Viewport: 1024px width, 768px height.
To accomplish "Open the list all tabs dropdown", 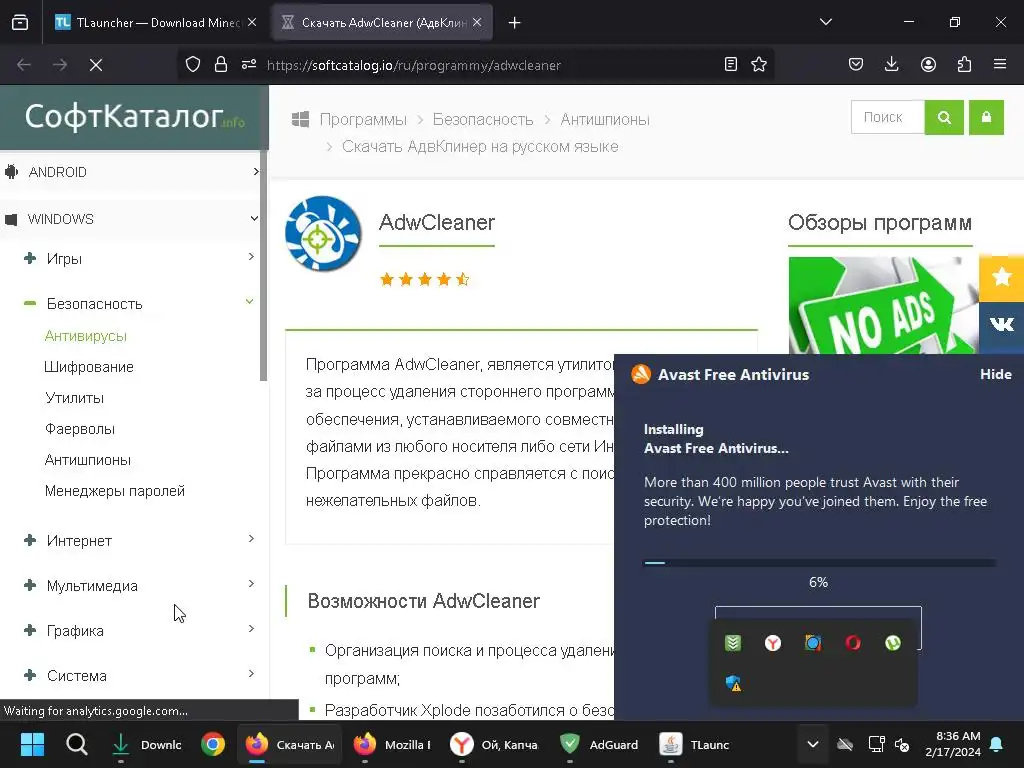I will click(x=826, y=22).
